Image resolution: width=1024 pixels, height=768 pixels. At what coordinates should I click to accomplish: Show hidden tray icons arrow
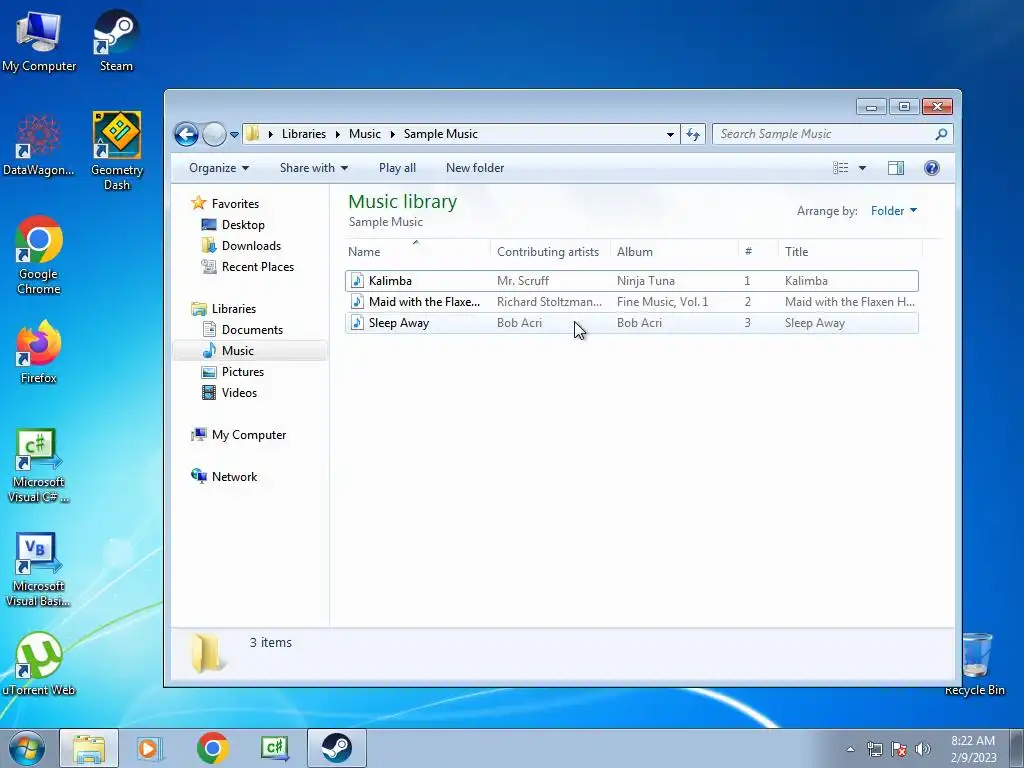coord(850,749)
